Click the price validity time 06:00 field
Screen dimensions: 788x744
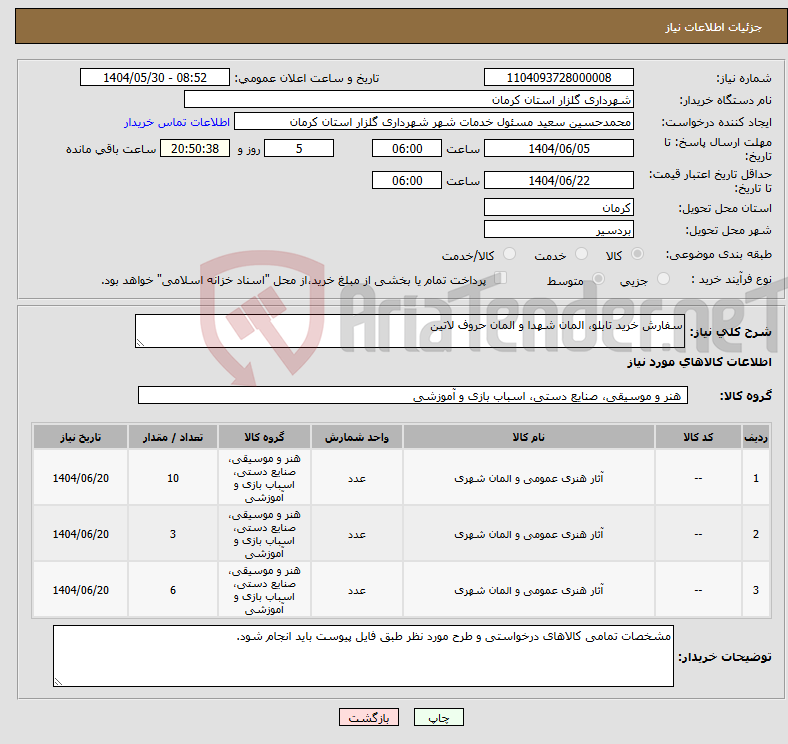(x=407, y=180)
